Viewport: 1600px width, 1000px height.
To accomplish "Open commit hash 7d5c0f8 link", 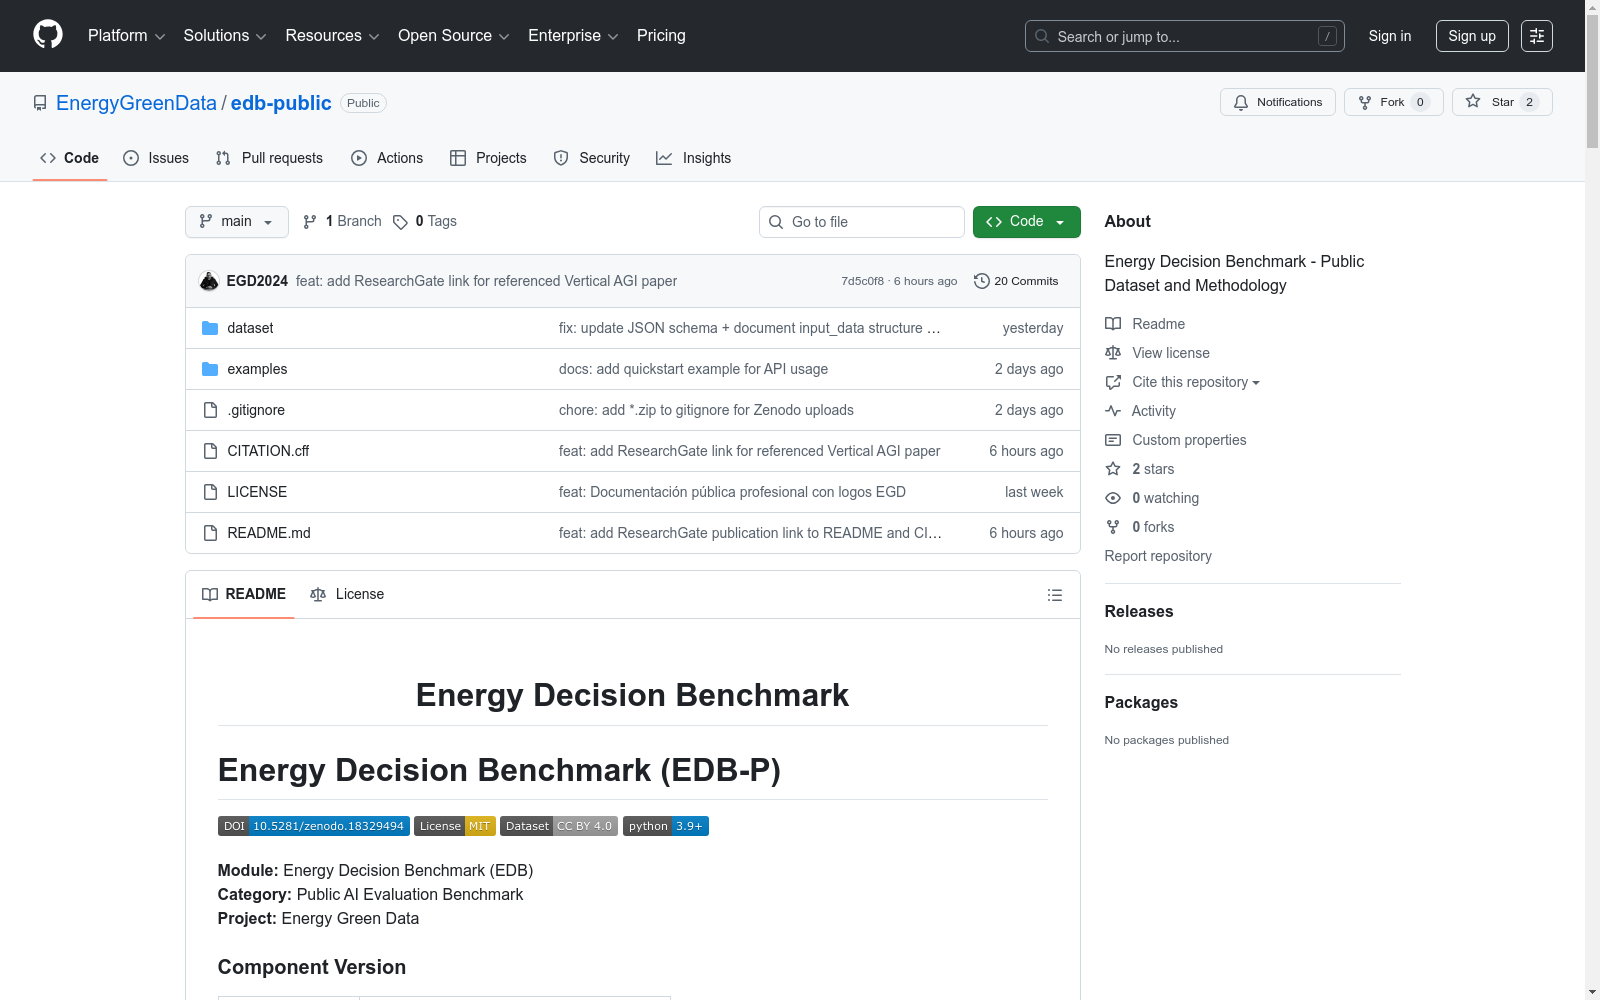I will coord(862,281).
